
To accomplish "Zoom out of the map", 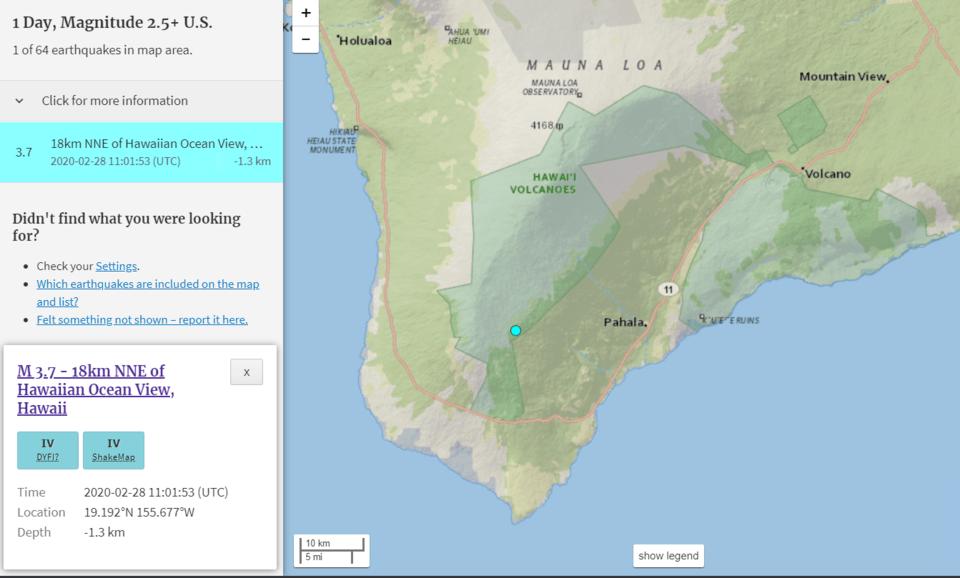I will coord(306,40).
